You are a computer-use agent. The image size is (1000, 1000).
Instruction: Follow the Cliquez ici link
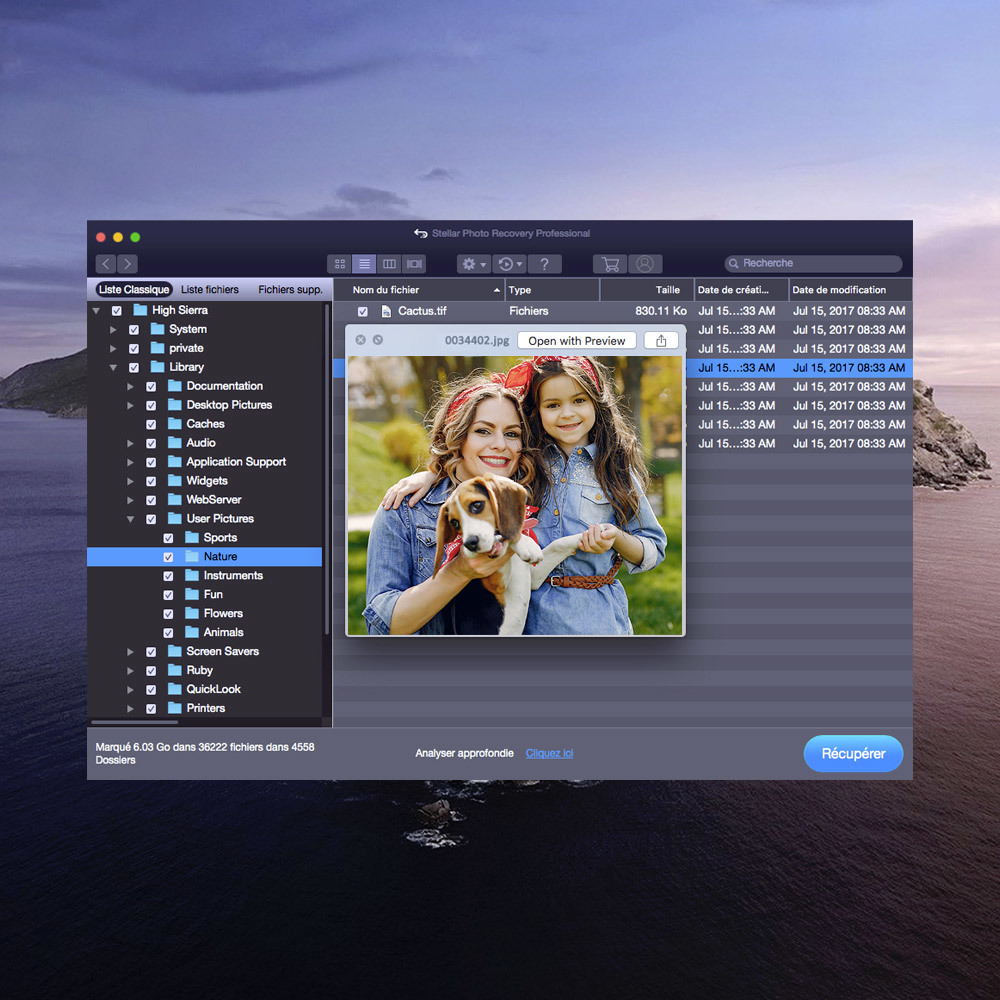(x=549, y=753)
